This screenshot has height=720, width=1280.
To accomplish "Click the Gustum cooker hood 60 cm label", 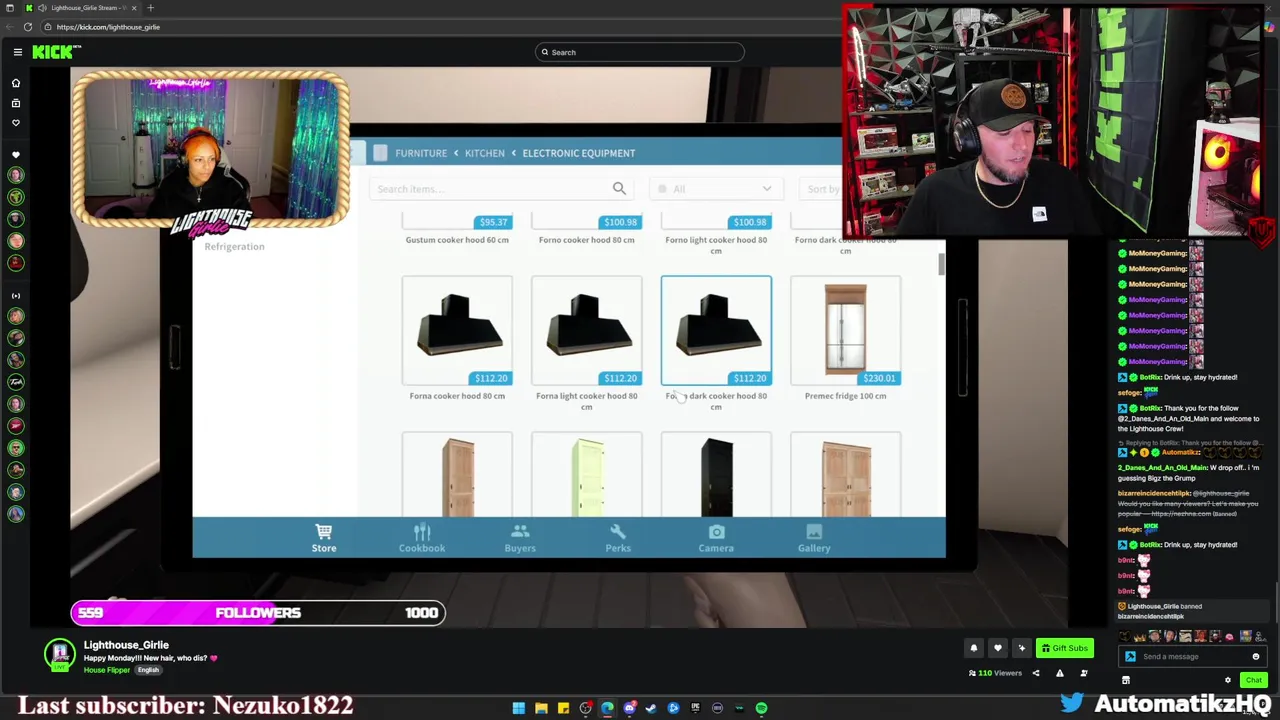I will (x=457, y=240).
